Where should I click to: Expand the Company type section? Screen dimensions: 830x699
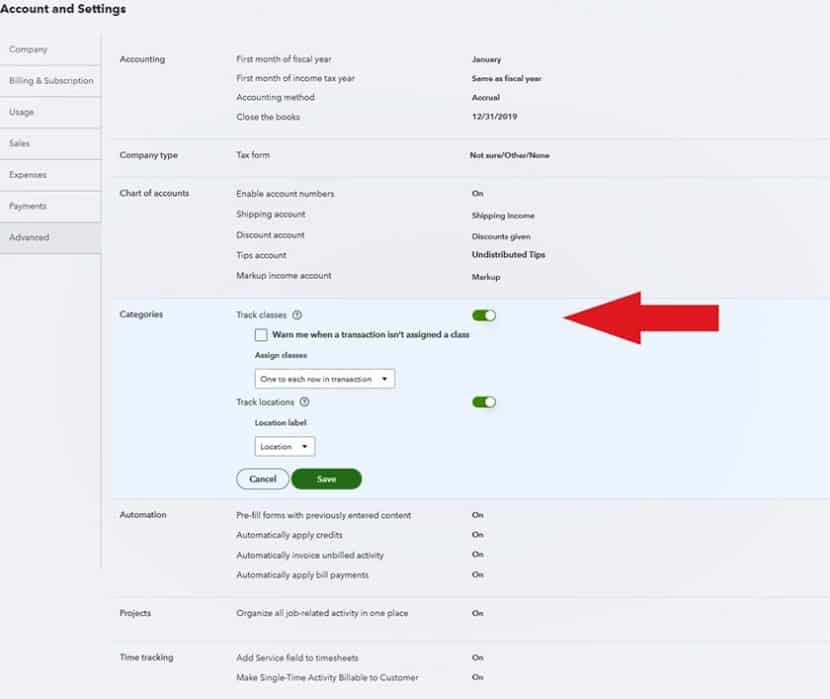click(150, 155)
